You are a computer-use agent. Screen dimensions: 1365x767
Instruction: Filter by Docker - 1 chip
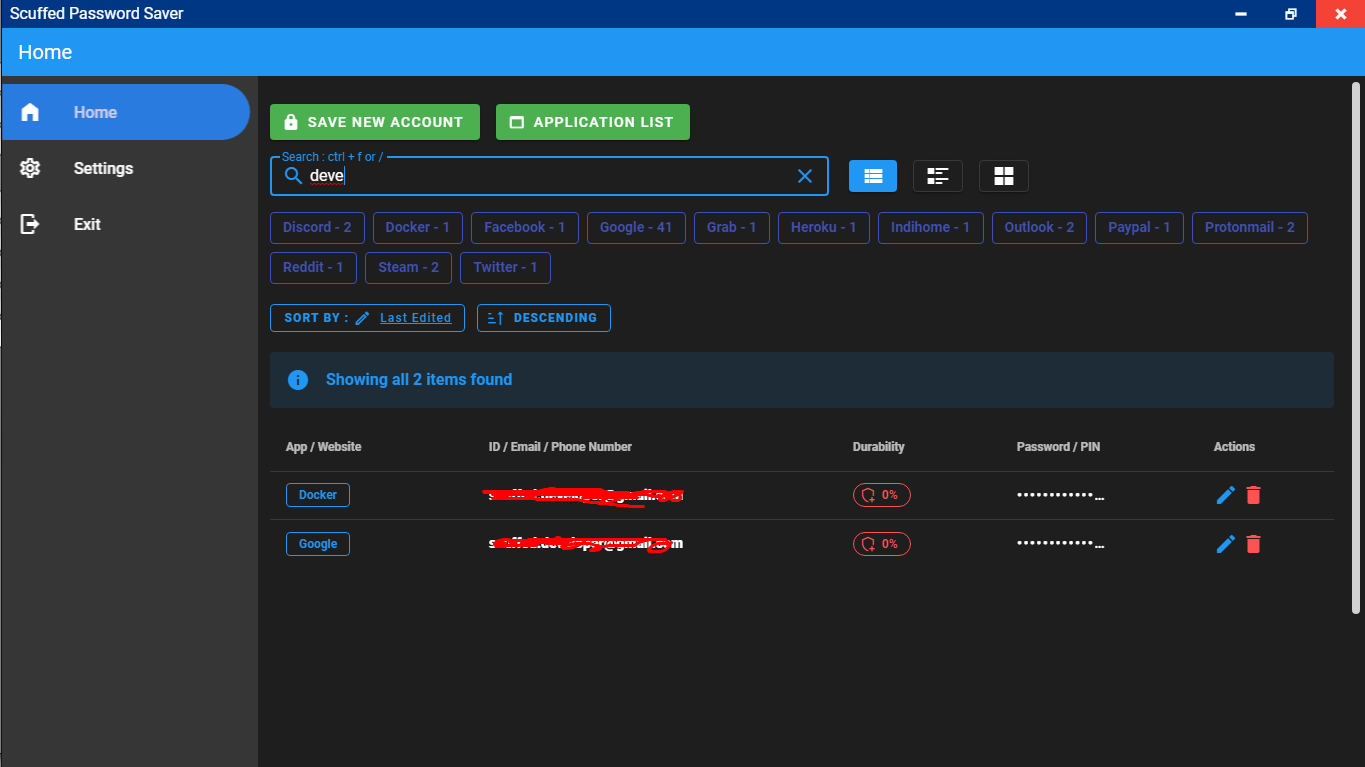tap(418, 227)
